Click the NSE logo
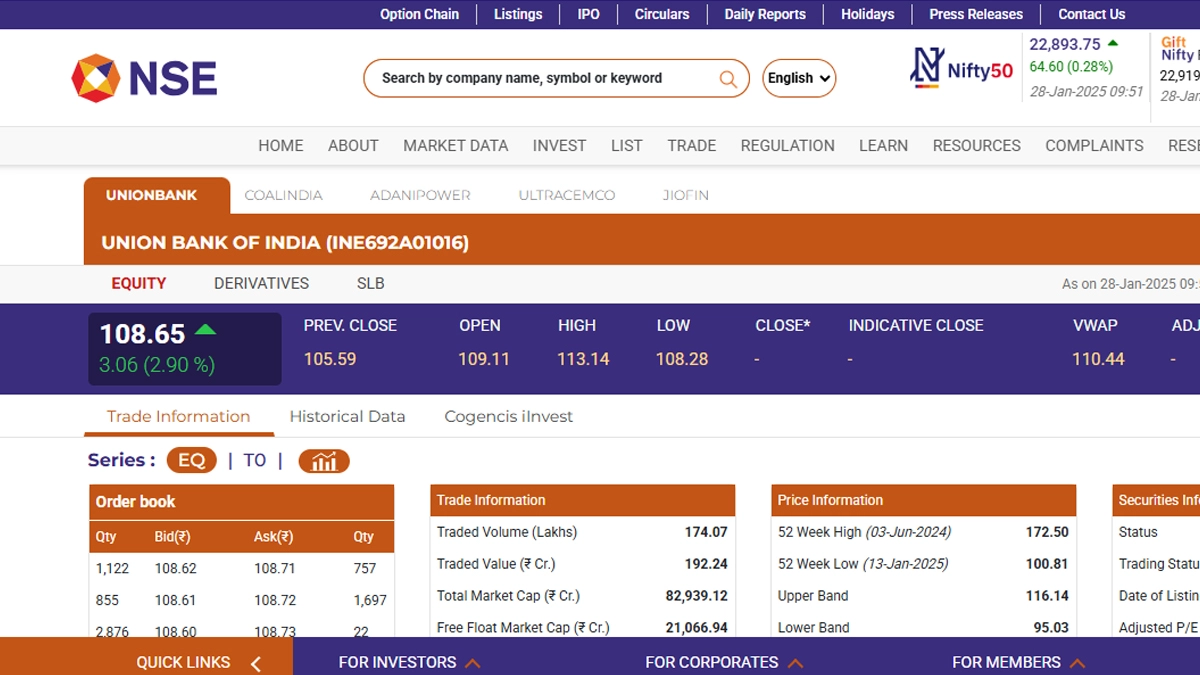The height and width of the screenshot is (675, 1200). (x=144, y=78)
